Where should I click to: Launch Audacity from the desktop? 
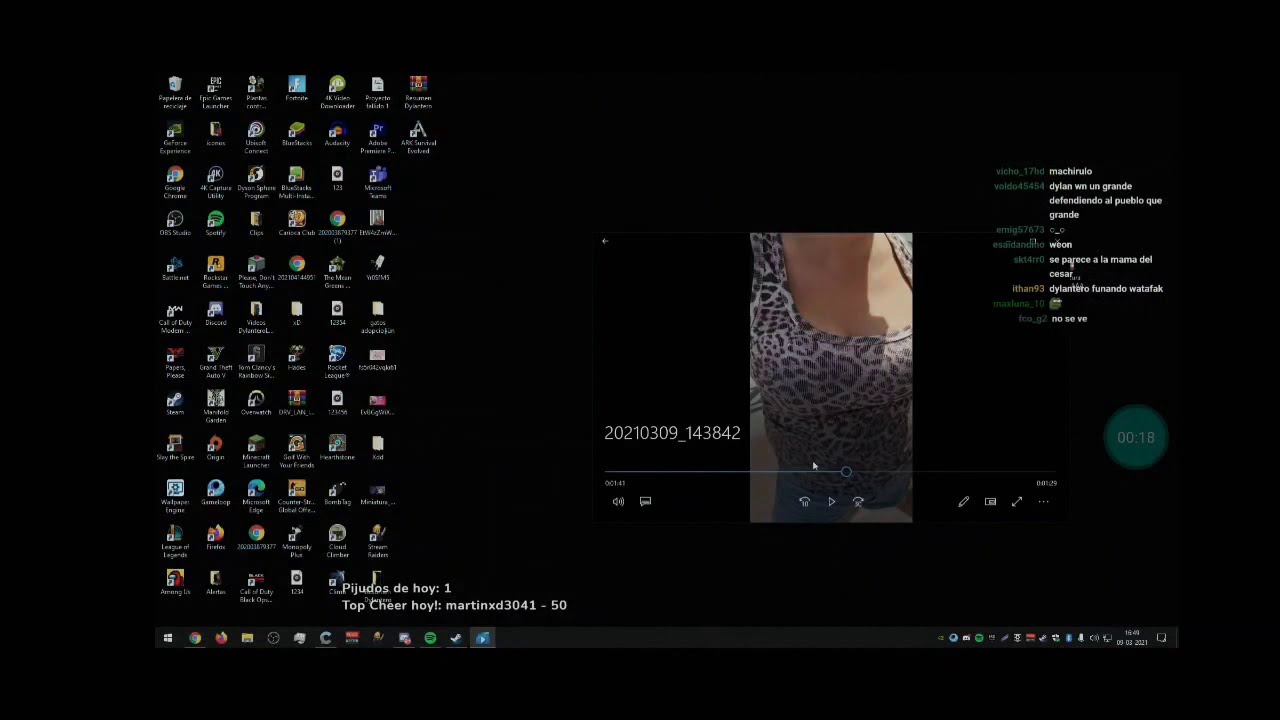pos(337,134)
